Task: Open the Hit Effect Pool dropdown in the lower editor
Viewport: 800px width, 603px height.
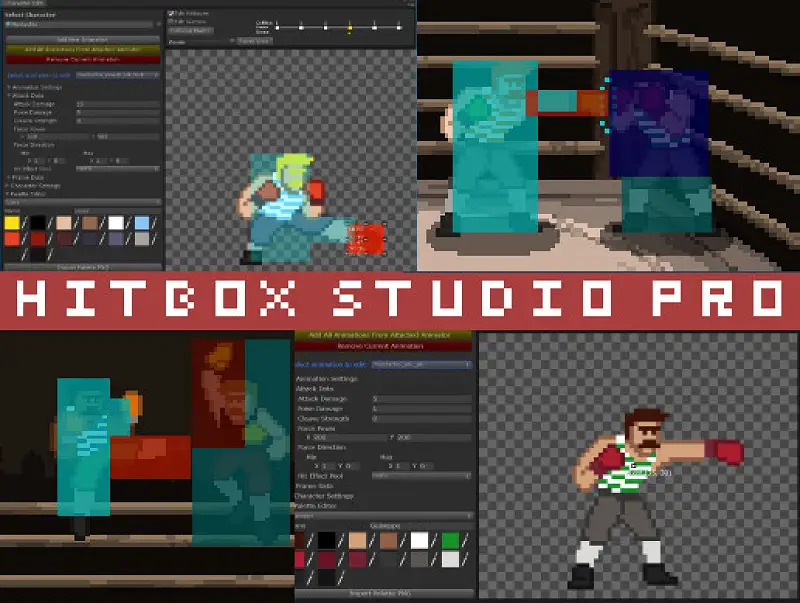Action: pos(421,476)
